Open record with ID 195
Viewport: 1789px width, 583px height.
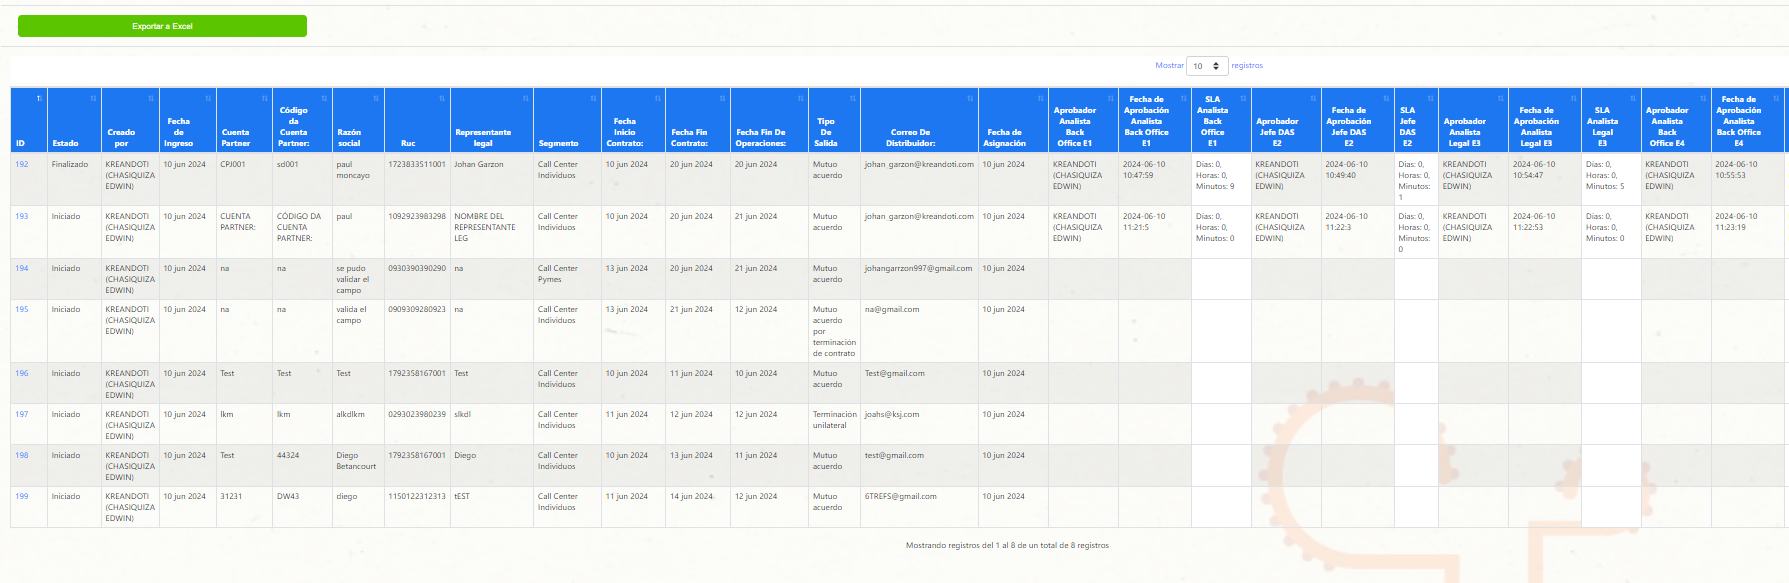point(22,310)
